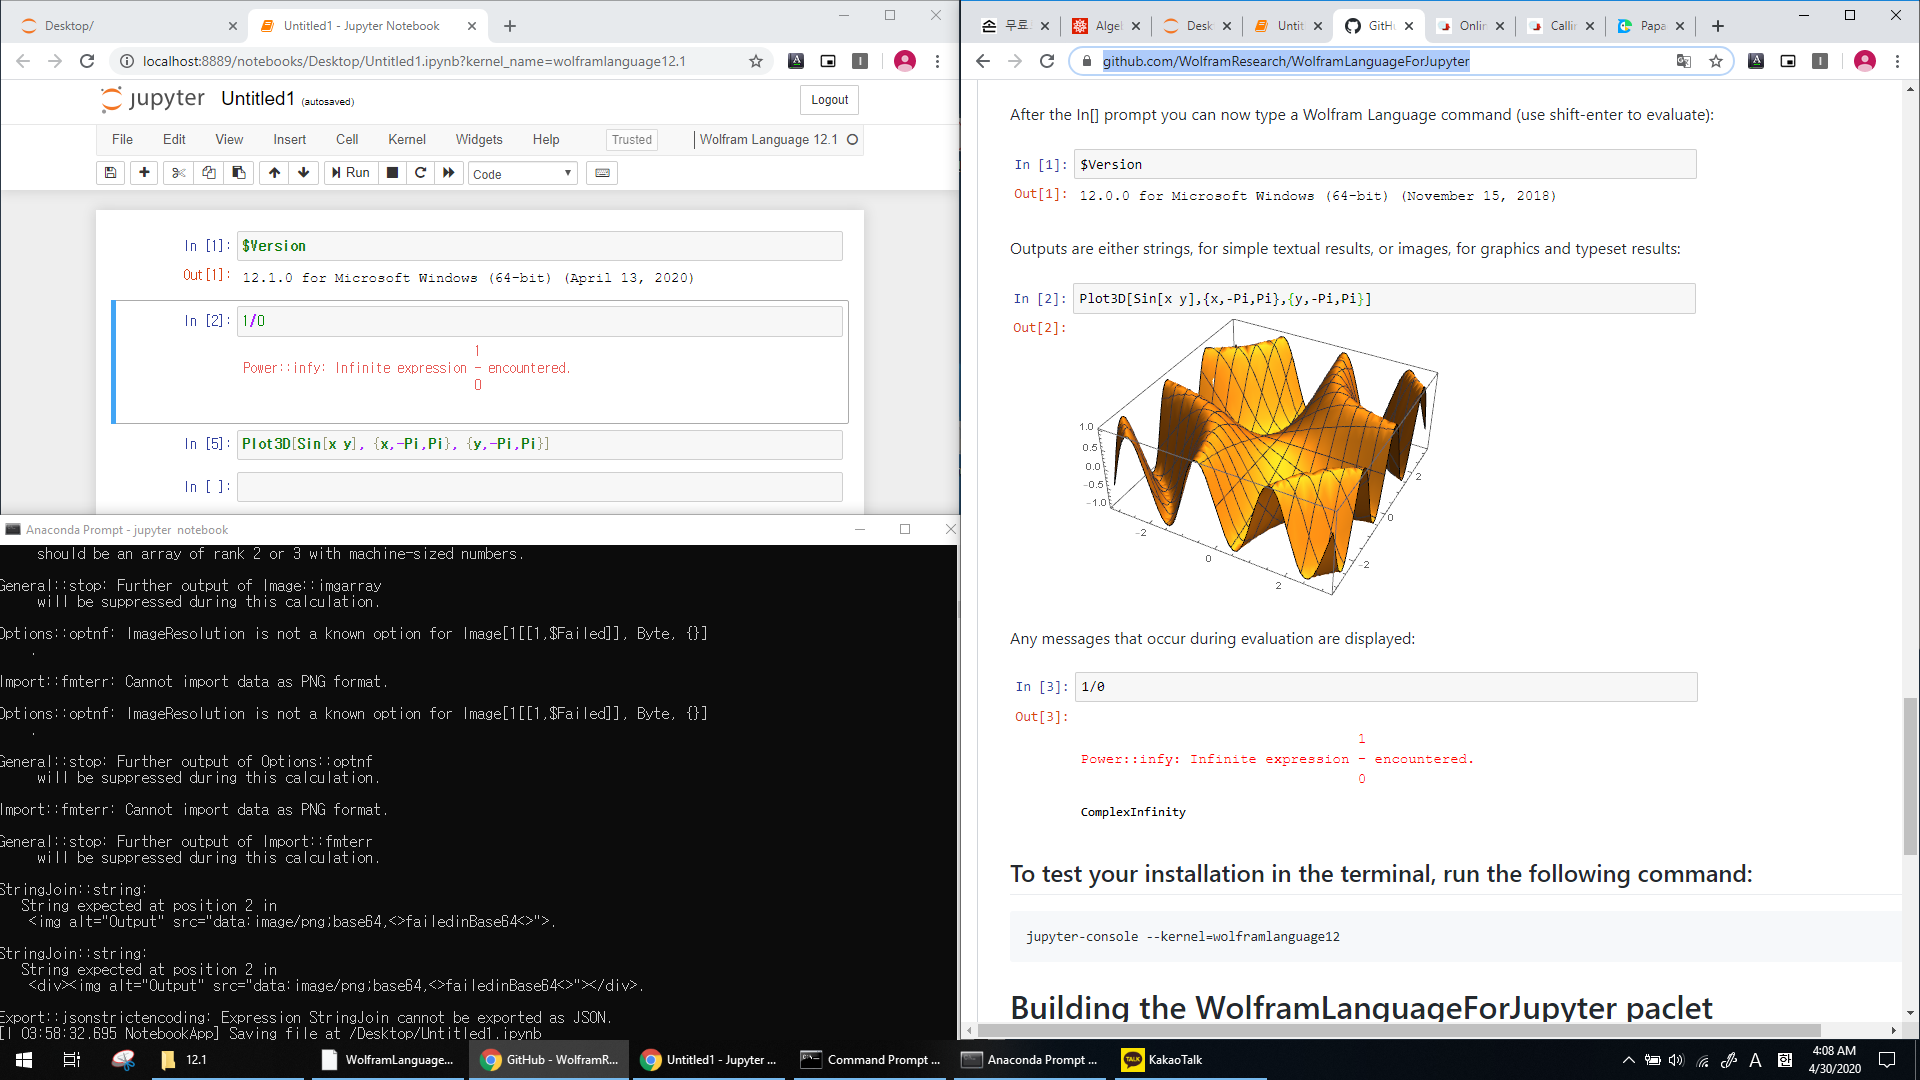Click the Cut selected cells icon
The image size is (1920, 1080).
pos(177,173)
